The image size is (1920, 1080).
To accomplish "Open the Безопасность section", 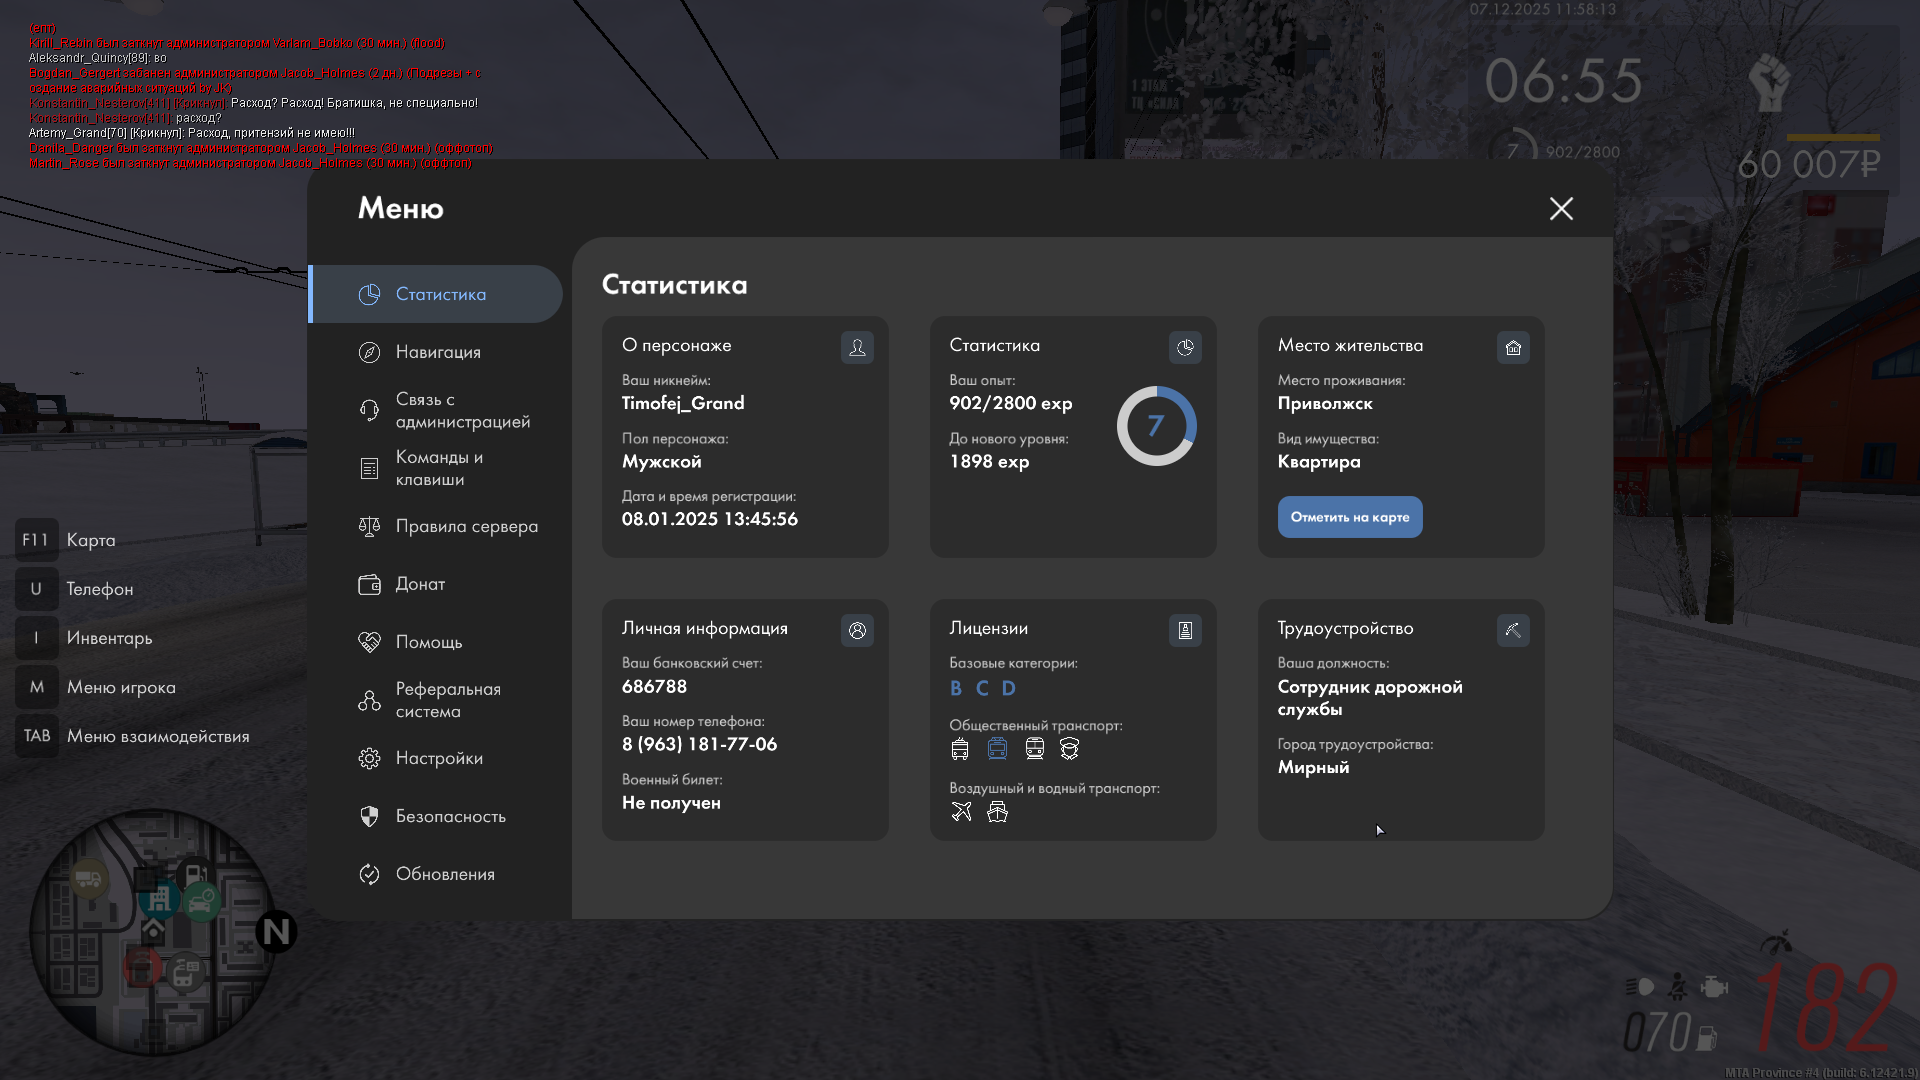I will click(x=450, y=816).
